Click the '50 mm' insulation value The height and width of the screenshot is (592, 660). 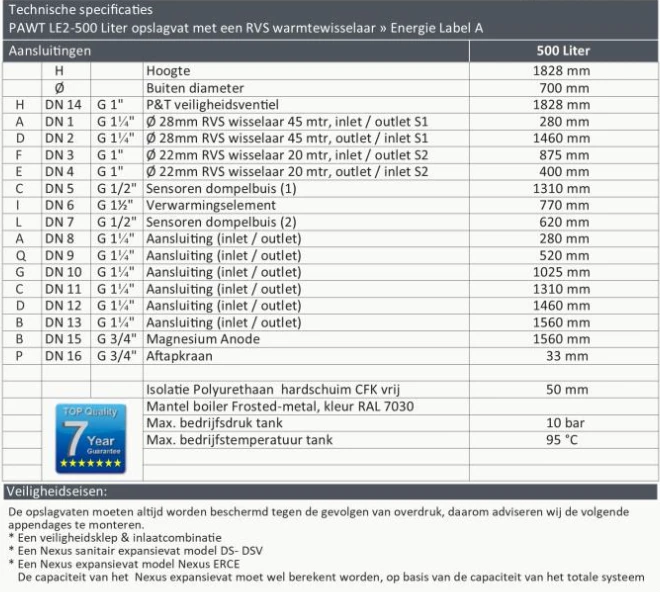(567, 389)
